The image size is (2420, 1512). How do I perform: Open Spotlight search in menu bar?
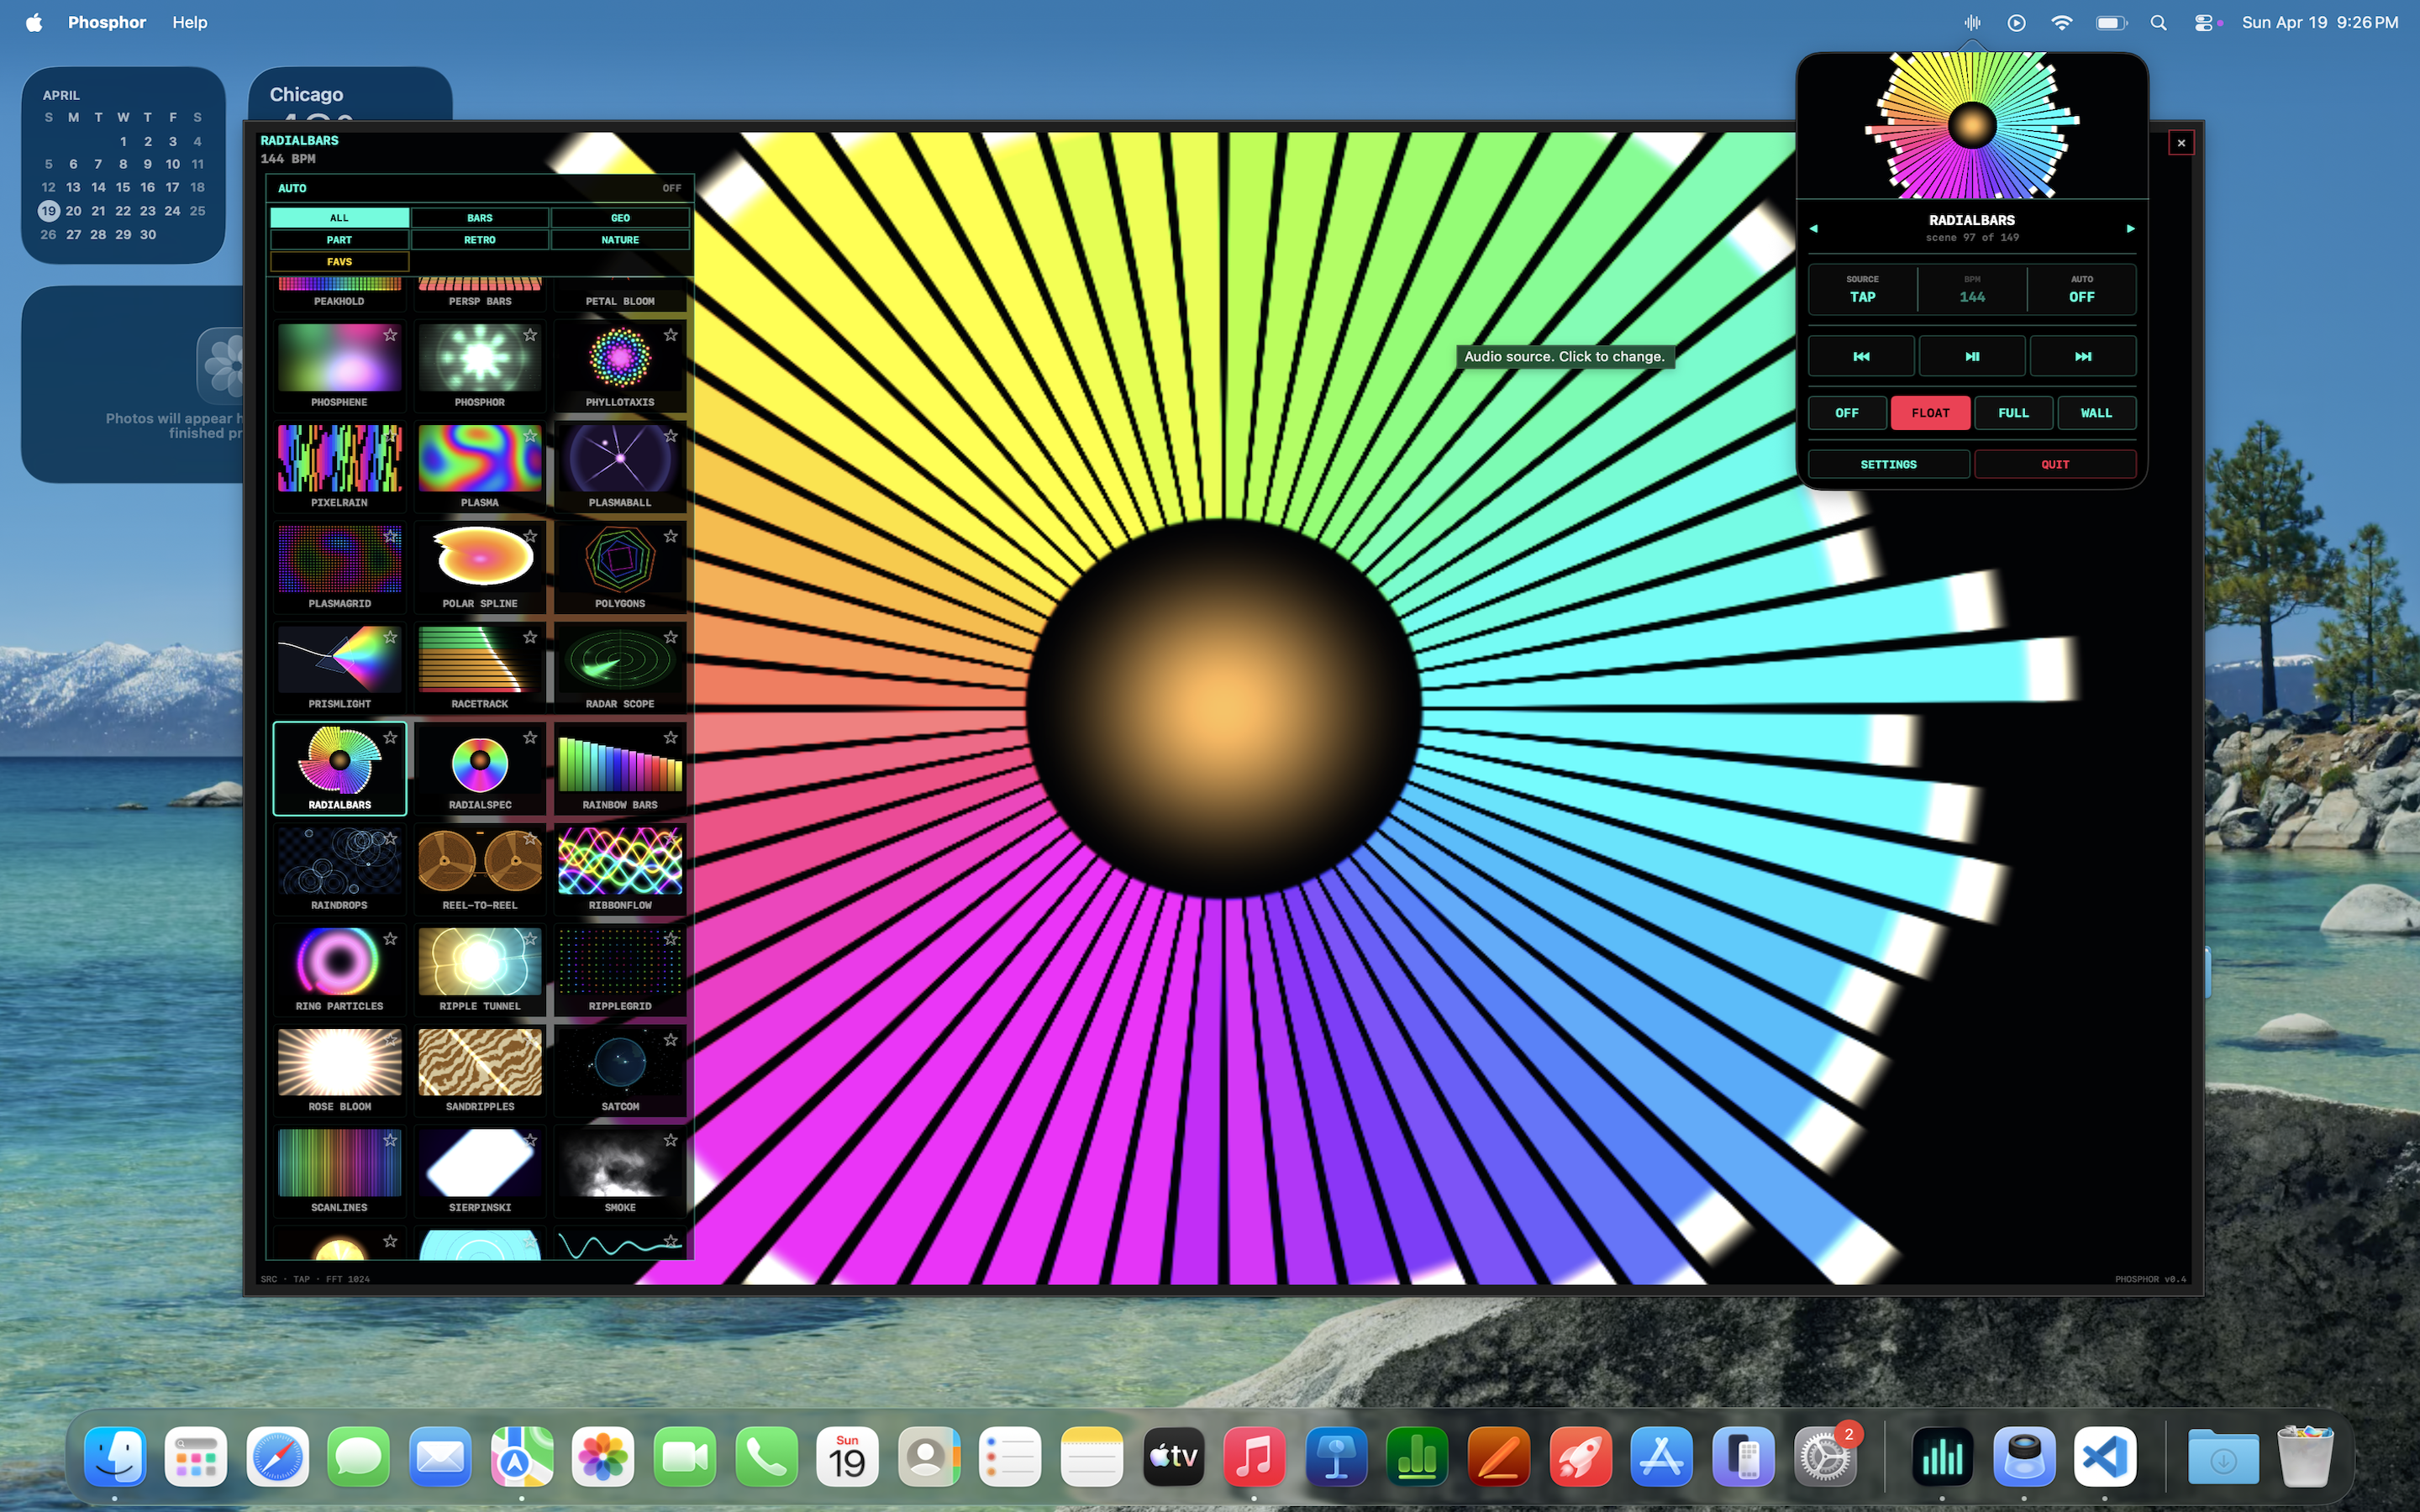pos(2158,22)
